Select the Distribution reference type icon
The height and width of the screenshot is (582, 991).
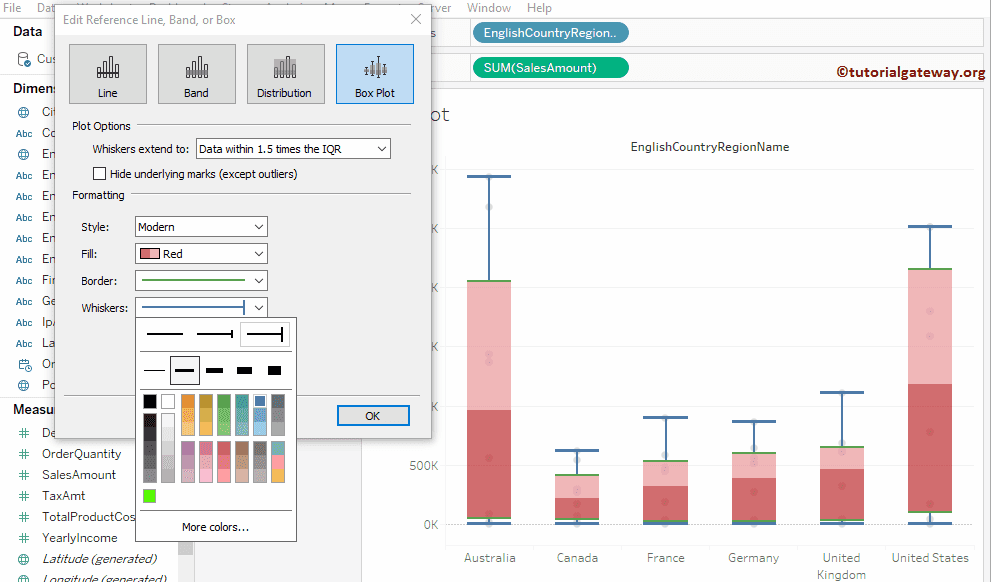coord(285,73)
